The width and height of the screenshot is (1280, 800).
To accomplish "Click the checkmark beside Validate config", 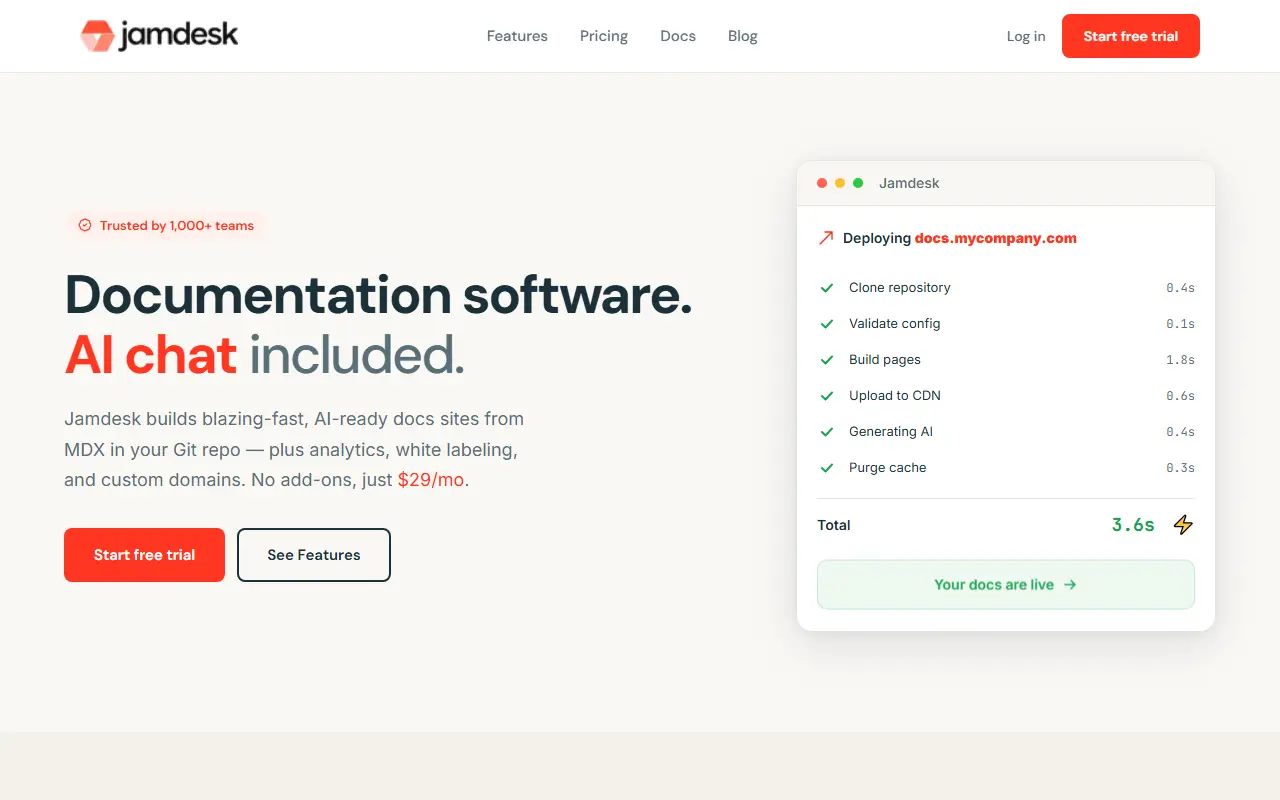I will click(x=827, y=324).
